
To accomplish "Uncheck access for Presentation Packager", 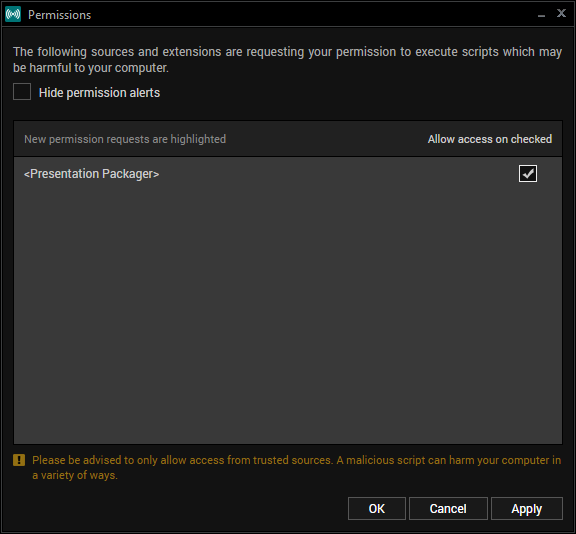I will tap(528, 173).
